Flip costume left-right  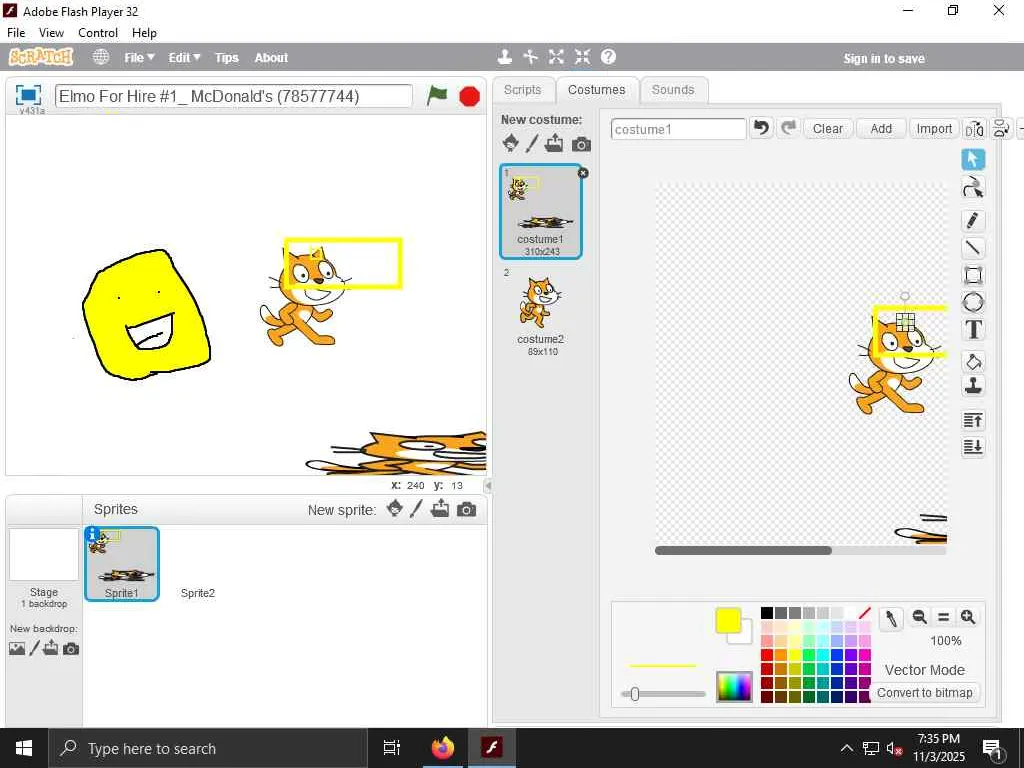point(974,129)
